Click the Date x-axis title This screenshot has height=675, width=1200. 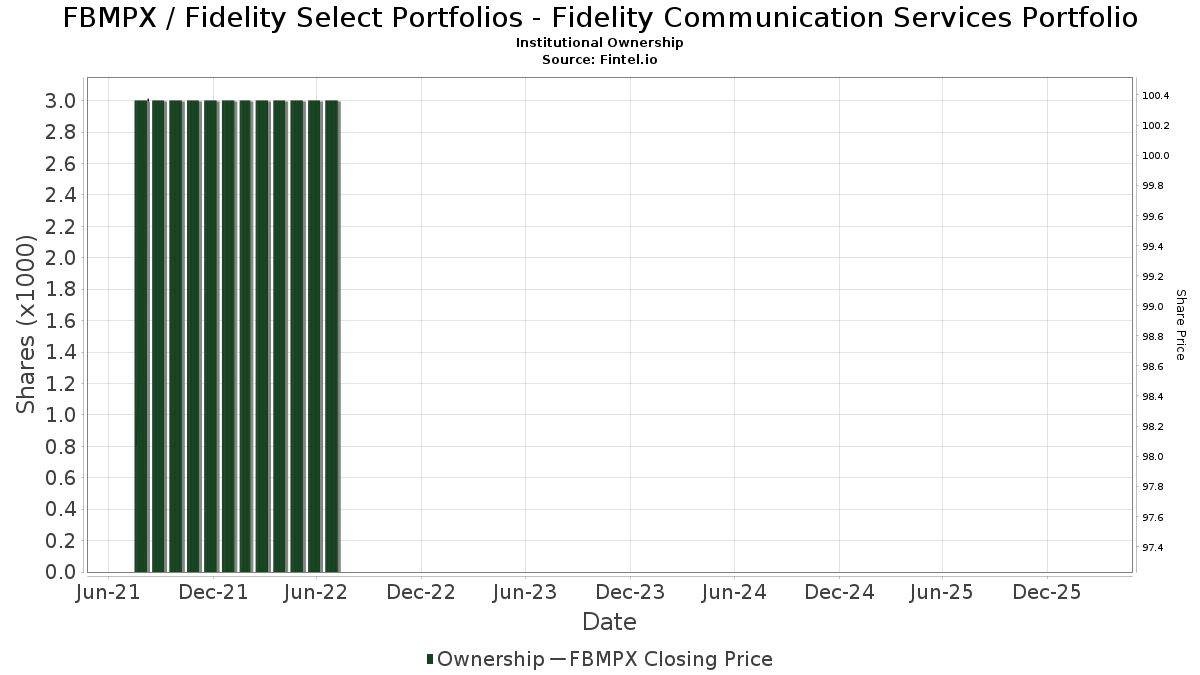(609, 622)
